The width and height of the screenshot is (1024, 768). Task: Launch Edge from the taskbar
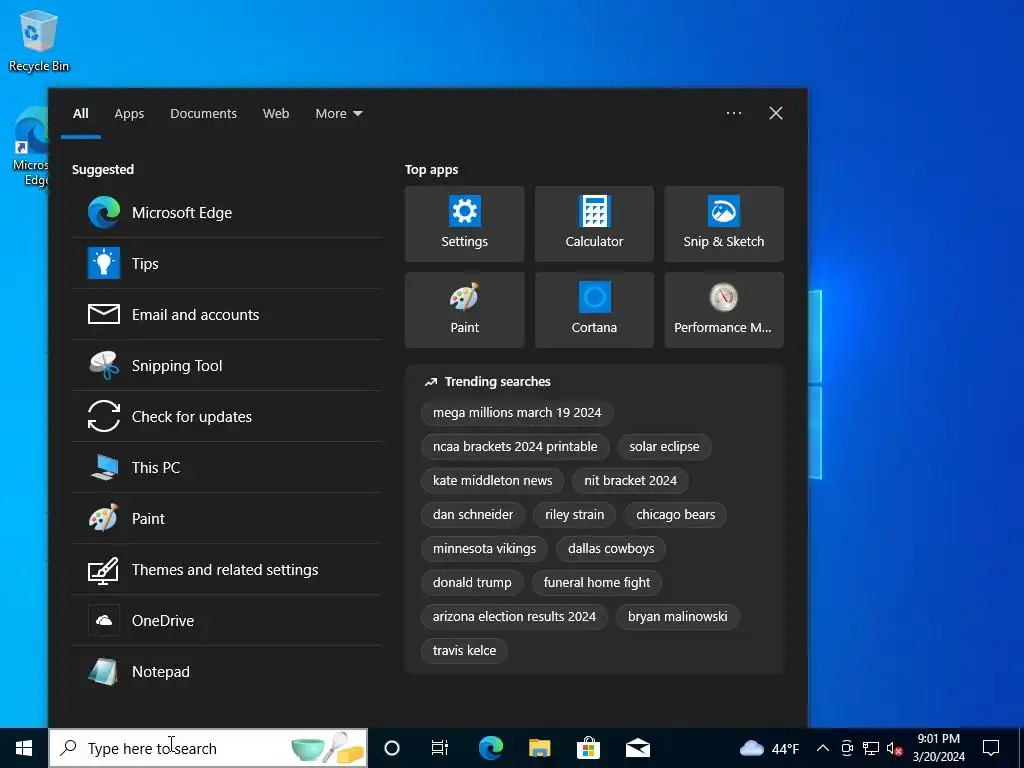pyautogui.click(x=490, y=748)
